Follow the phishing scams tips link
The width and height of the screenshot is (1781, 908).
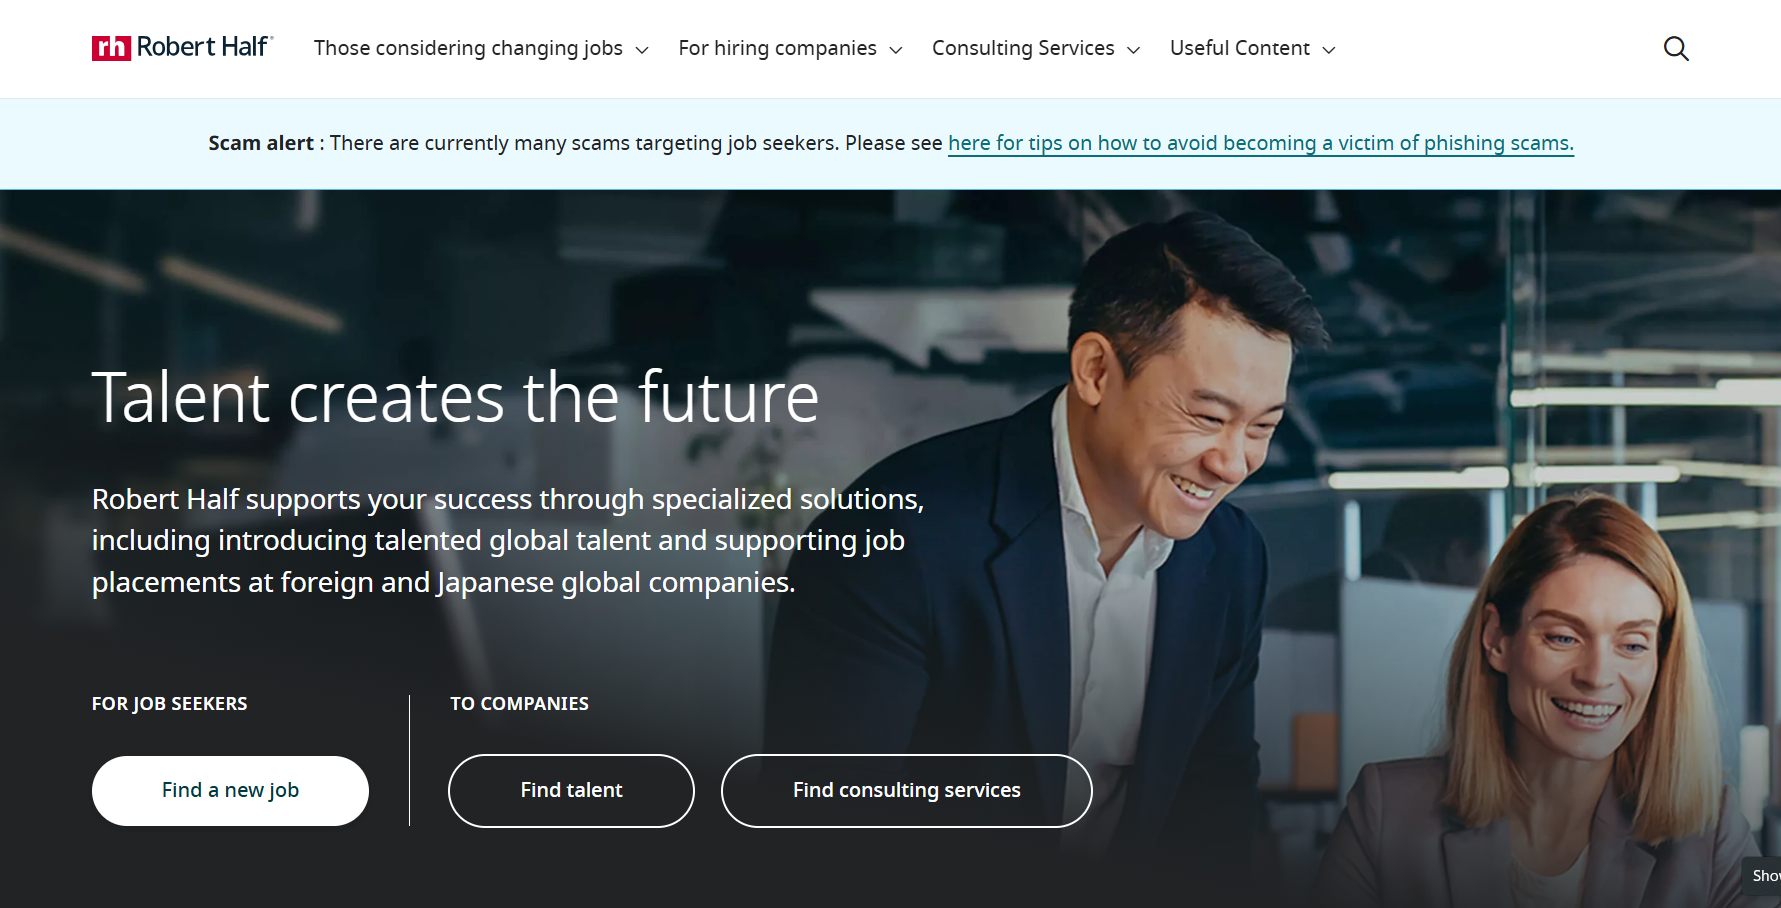tap(1260, 143)
